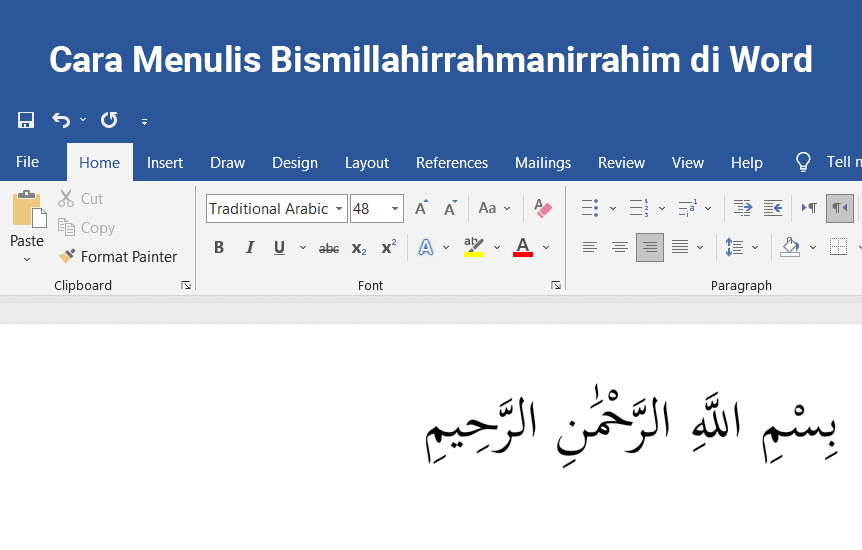Image resolution: width=862 pixels, height=550 pixels.
Task: Toggle Align Right button
Action: 650,248
